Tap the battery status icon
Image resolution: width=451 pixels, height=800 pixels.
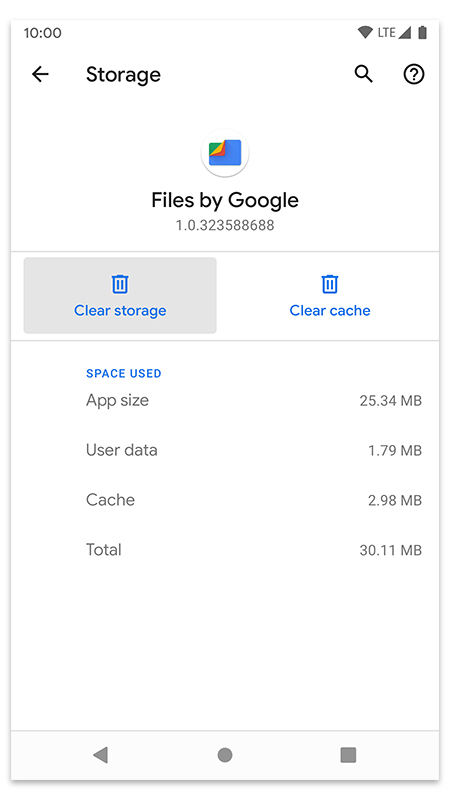[x=422, y=33]
